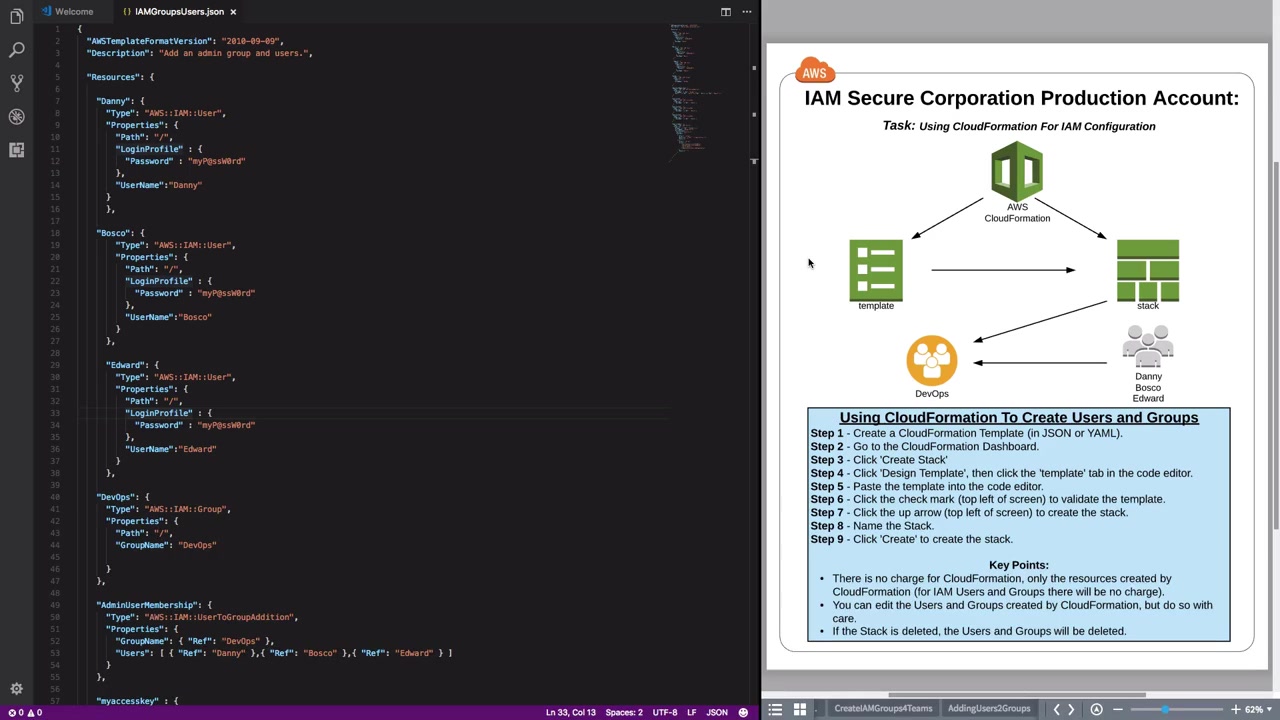The width and height of the screenshot is (1280, 720).
Task: Go to previous slide with left chevron
Action: [x=1056, y=709]
